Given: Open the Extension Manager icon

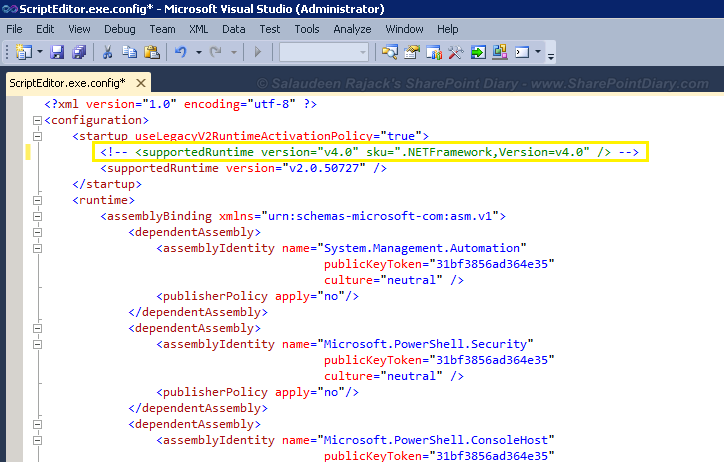Looking at the screenshot, I should click(x=500, y=52).
